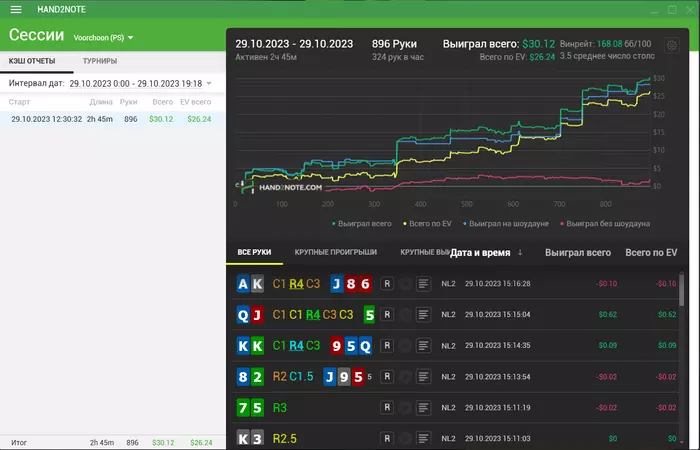Screen dimensions: 700x450
Task: Sort sessions by Руки column header
Action: pyautogui.click(x=129, y=102)
